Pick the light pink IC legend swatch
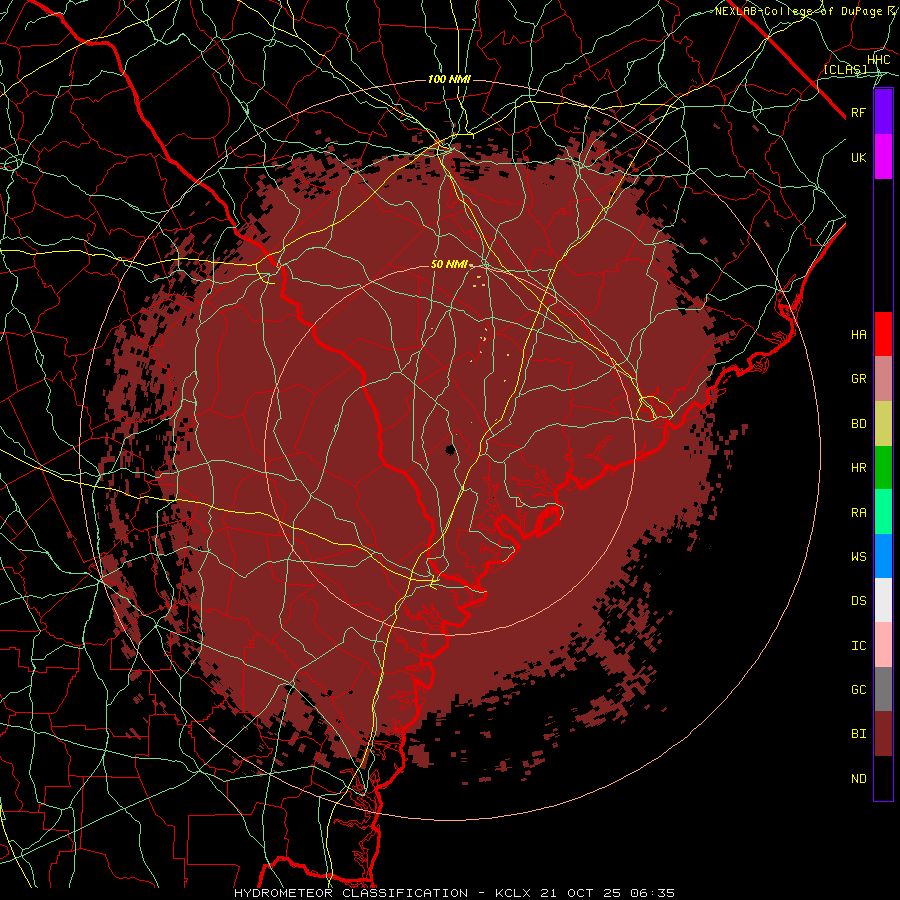900x900 pixels. click(x=883, y=645)
